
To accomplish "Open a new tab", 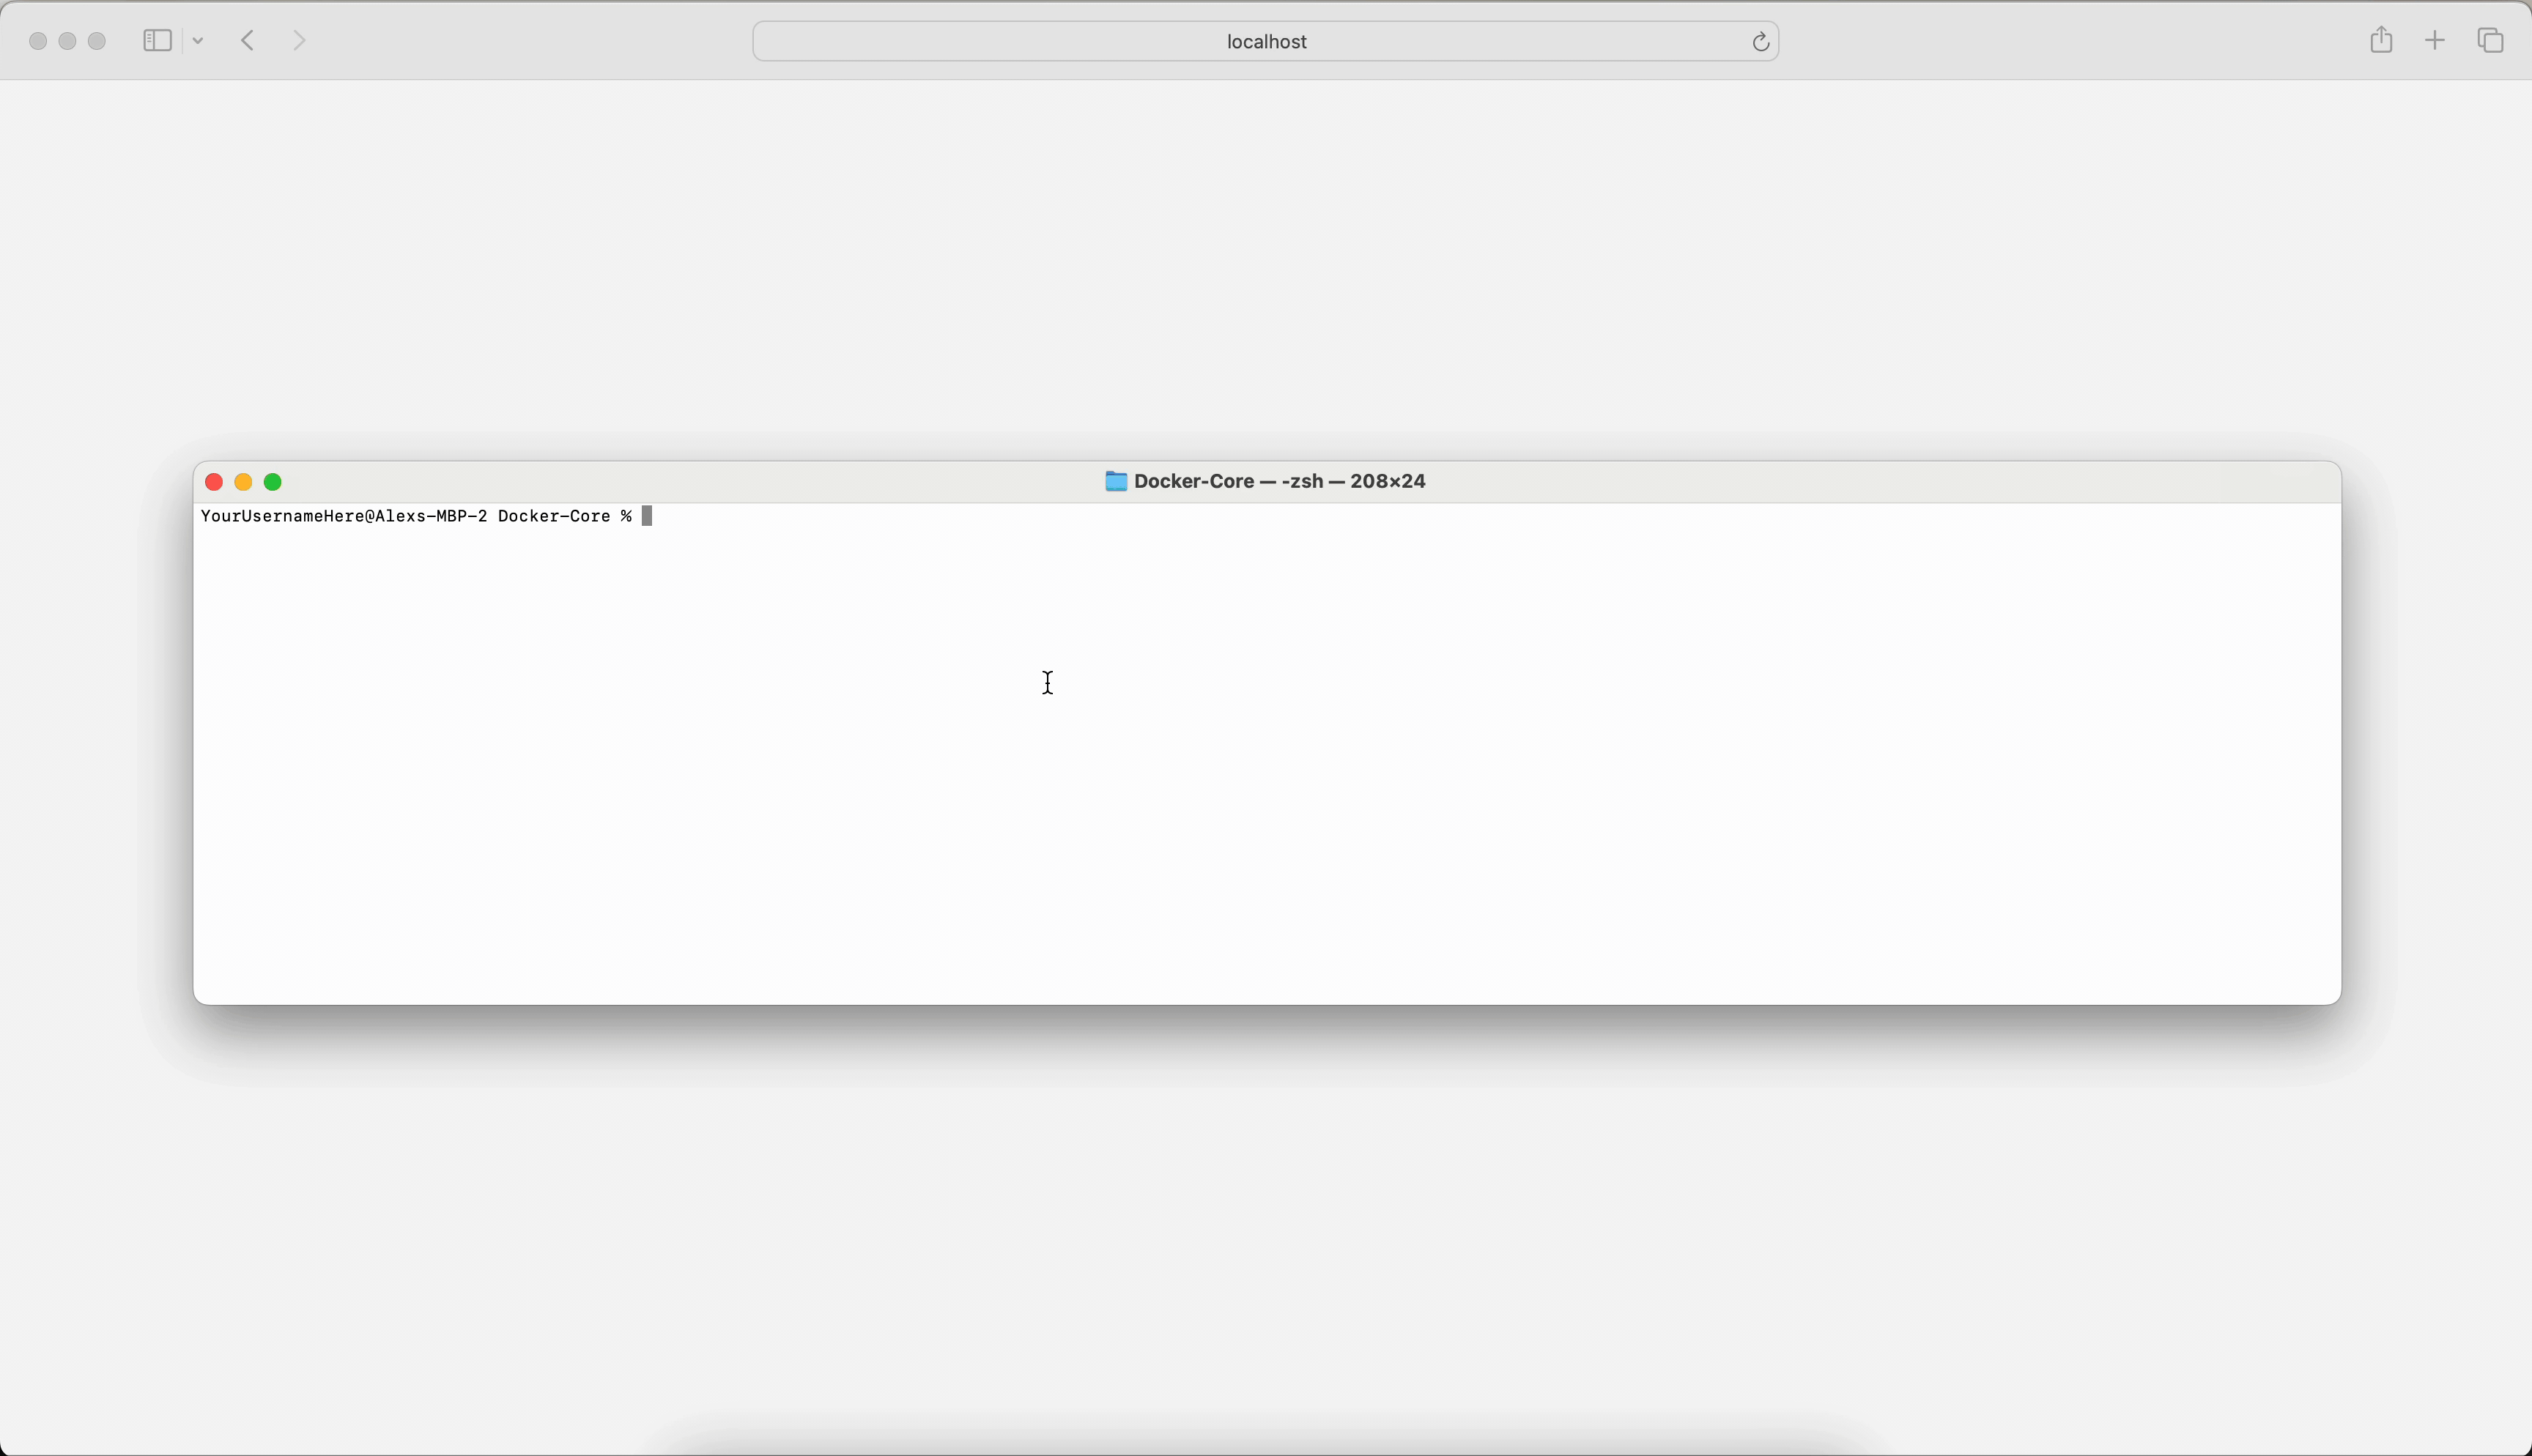I will 2434,40.
